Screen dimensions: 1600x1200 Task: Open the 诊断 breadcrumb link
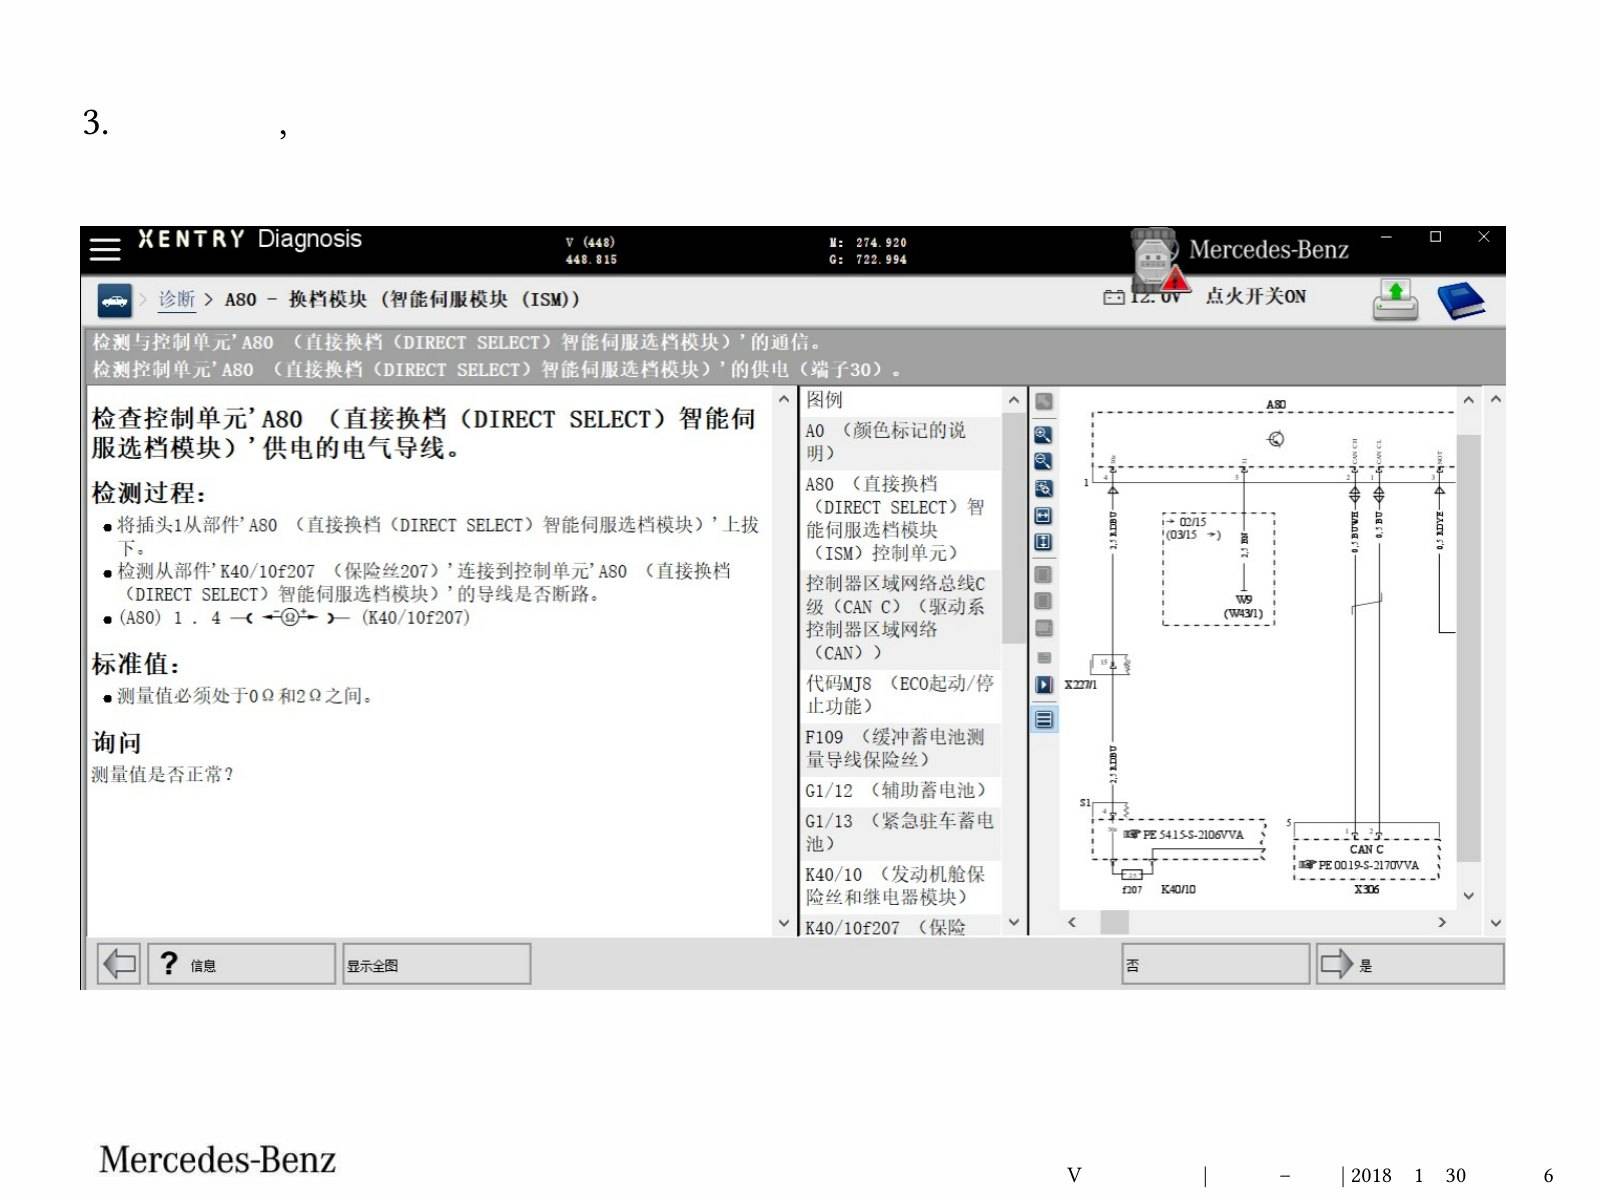(x=176, y=299)
